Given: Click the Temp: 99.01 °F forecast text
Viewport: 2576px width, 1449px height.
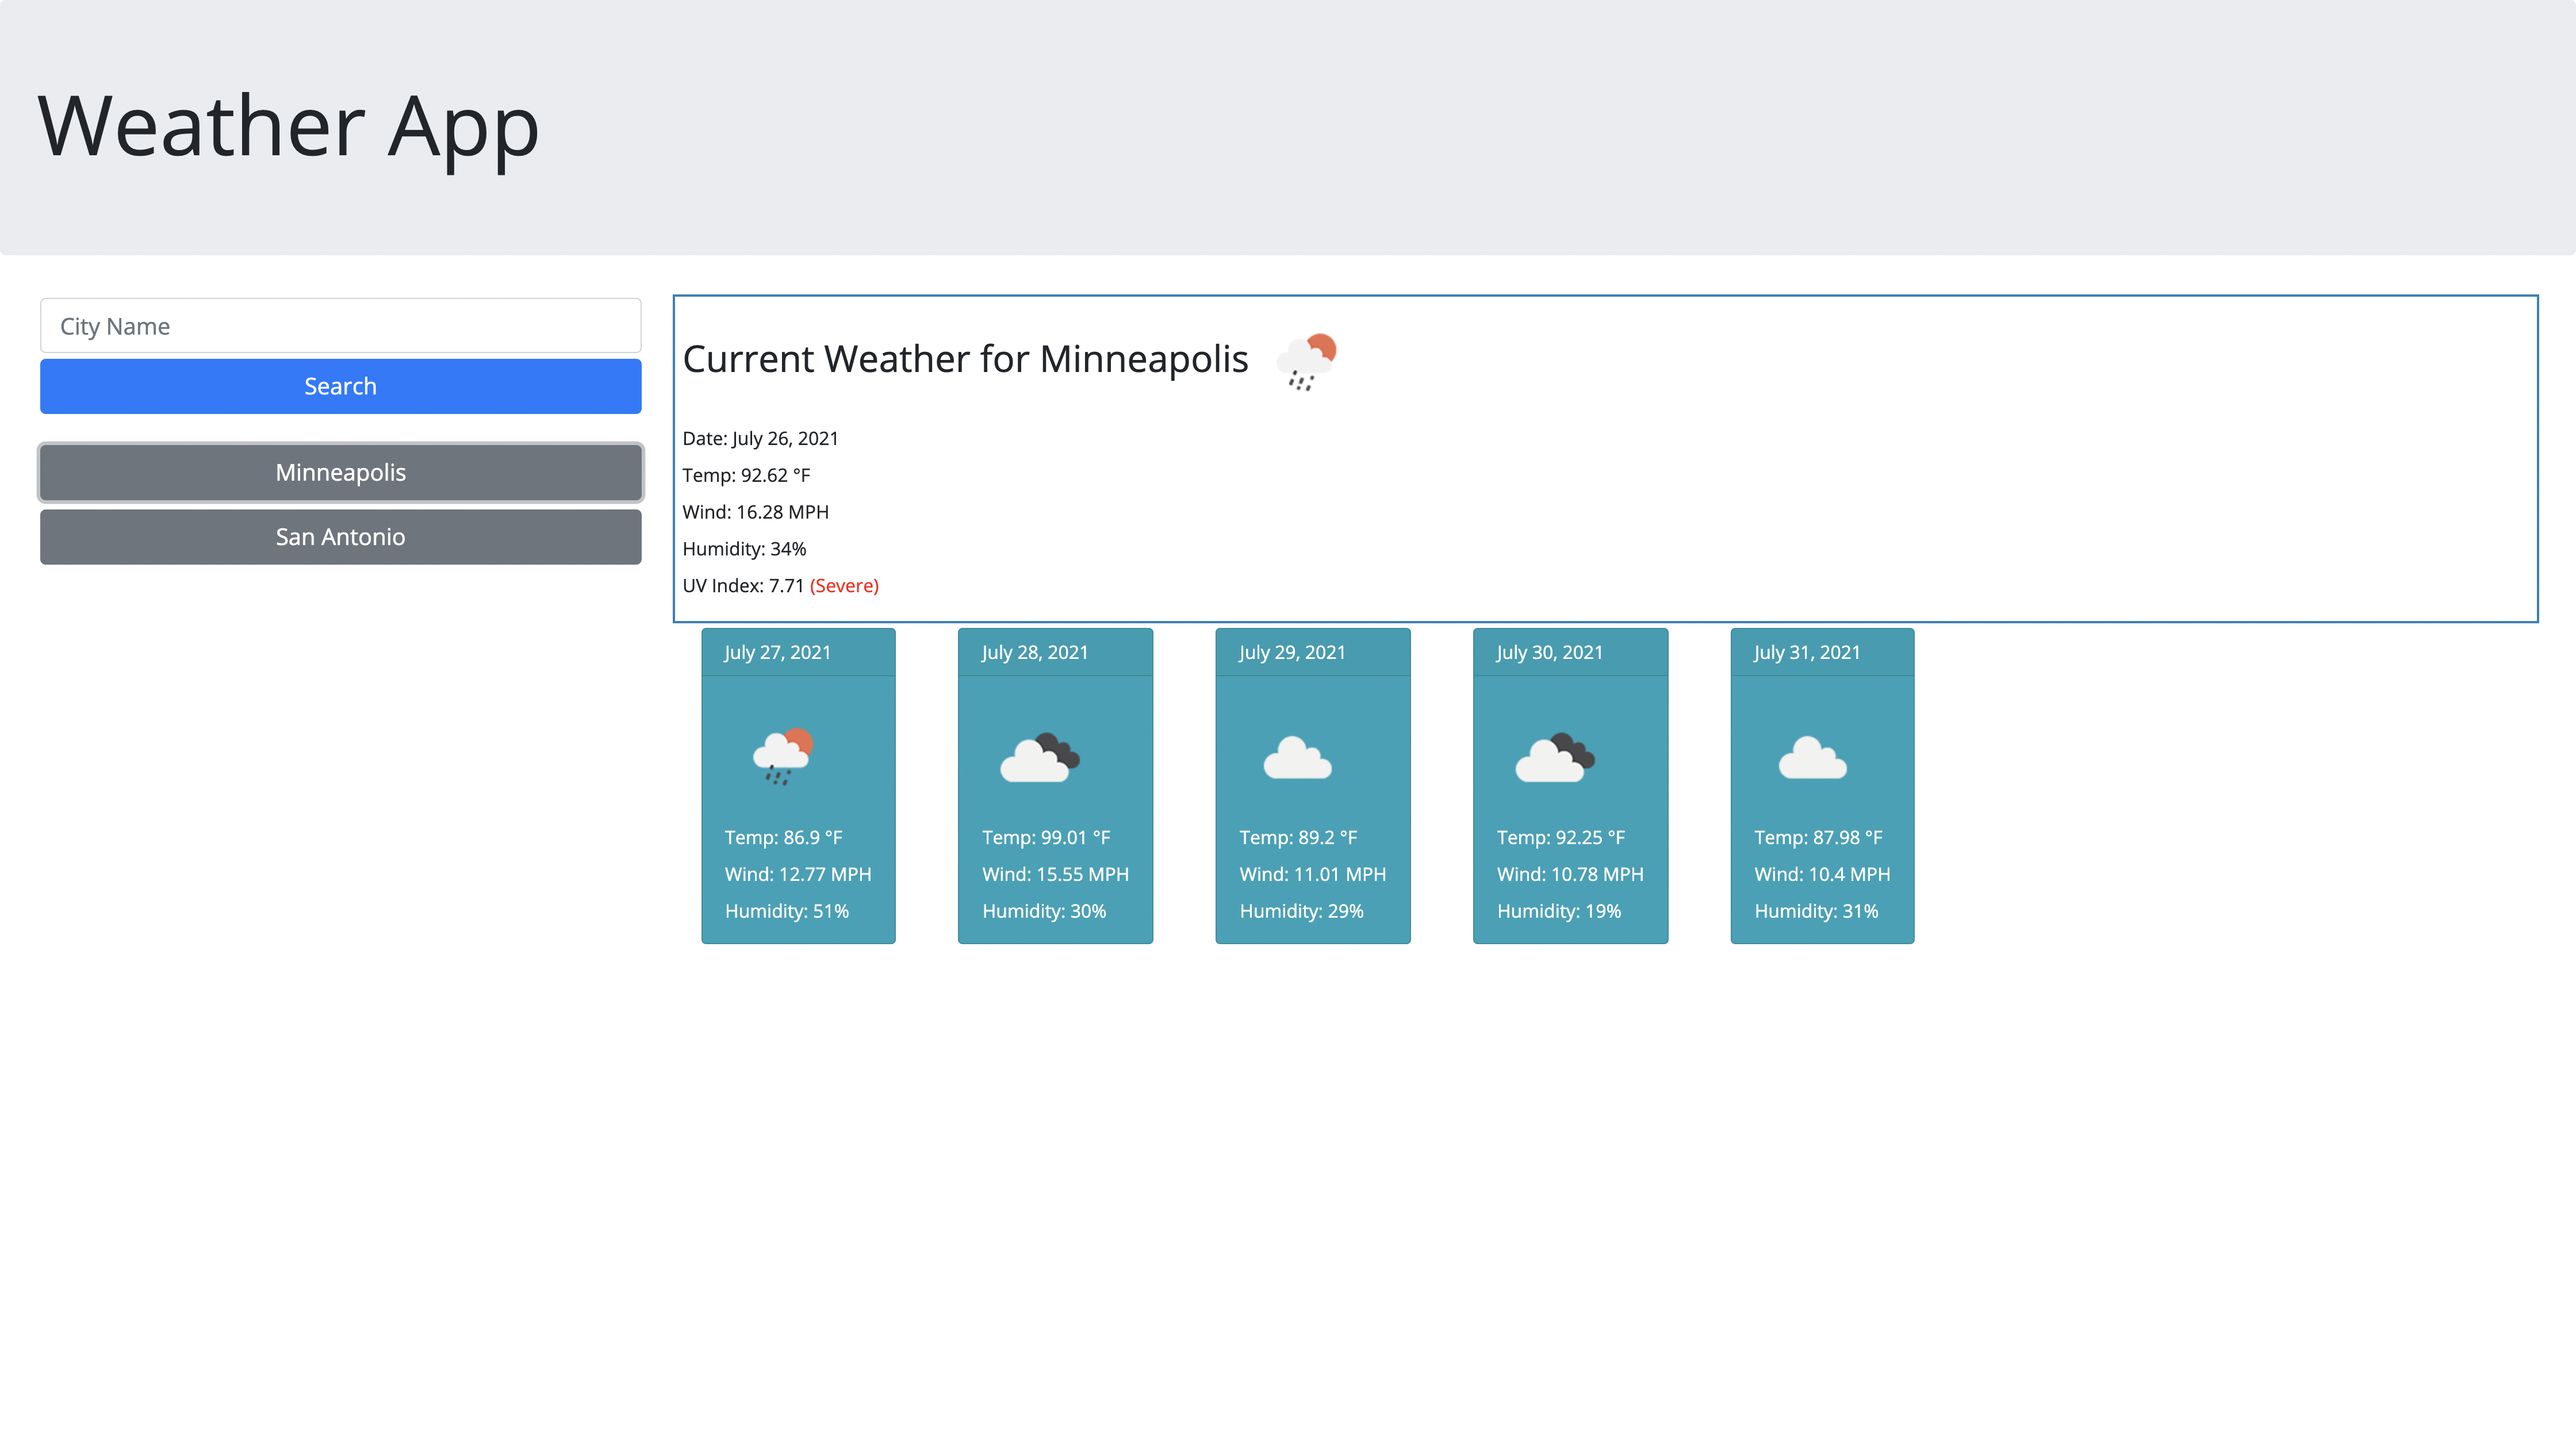Looking at the screenshot, I should [x=1046, y=837].
